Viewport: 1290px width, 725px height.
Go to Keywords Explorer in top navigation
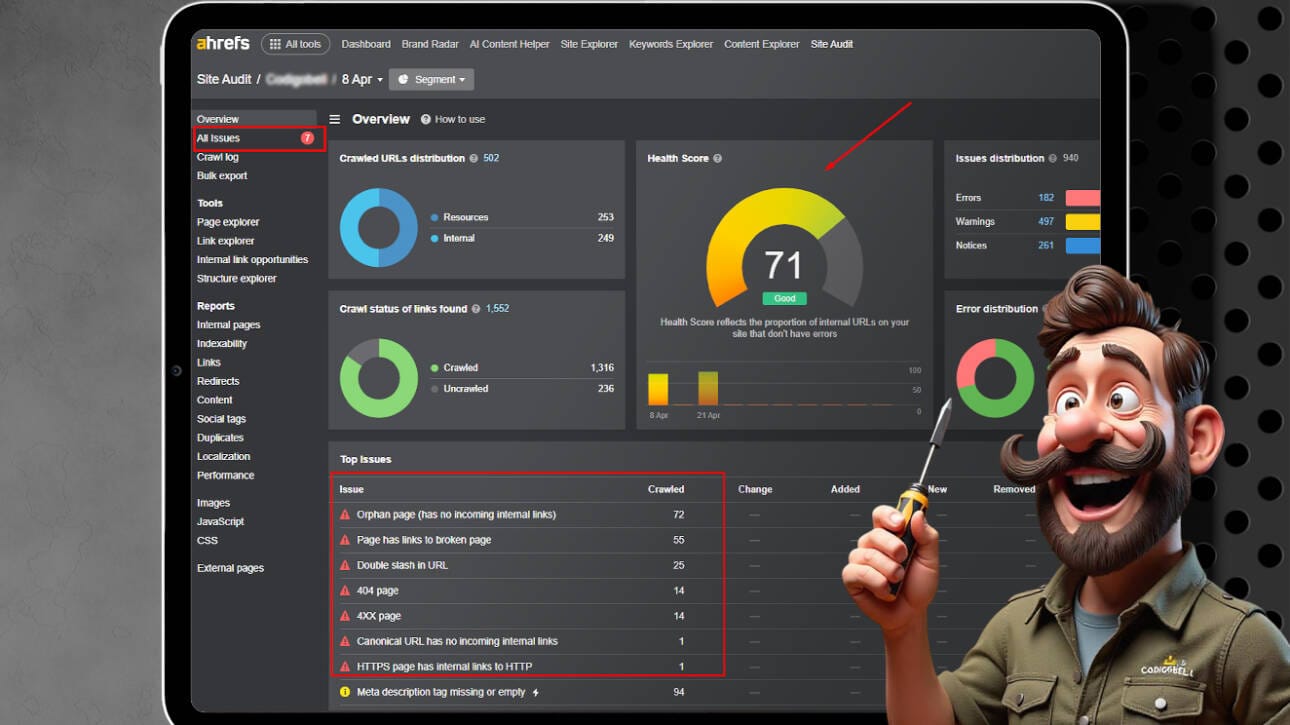(671, 44)
